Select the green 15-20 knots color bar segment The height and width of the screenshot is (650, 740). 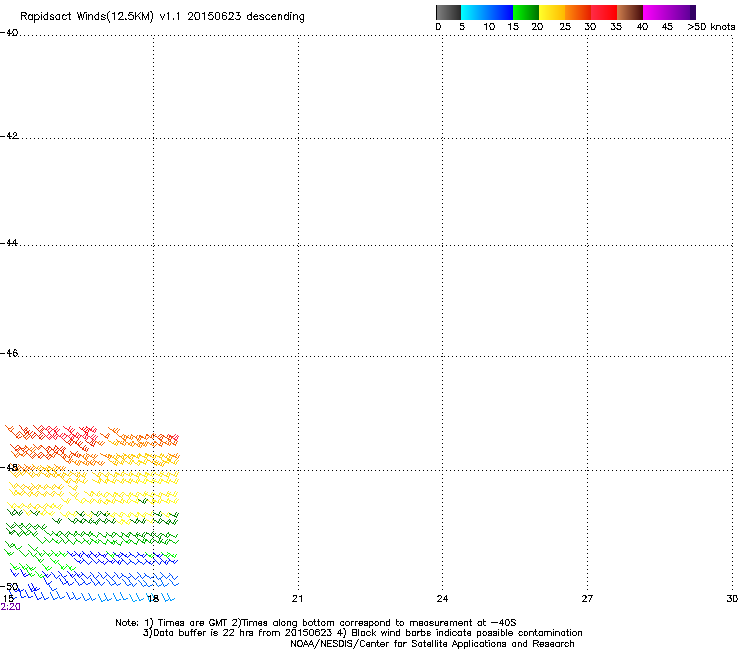coord(526,12)
